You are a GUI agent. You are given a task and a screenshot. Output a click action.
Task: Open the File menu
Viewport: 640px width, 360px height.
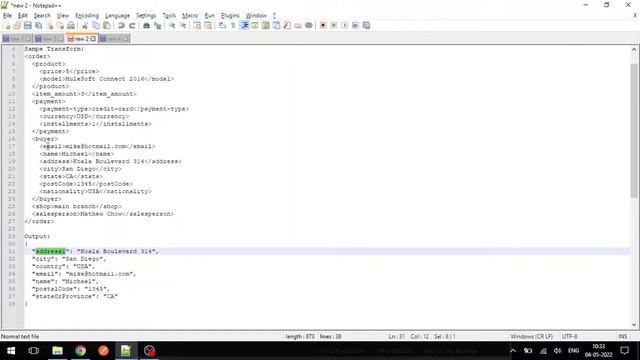[x=7, y=16]
